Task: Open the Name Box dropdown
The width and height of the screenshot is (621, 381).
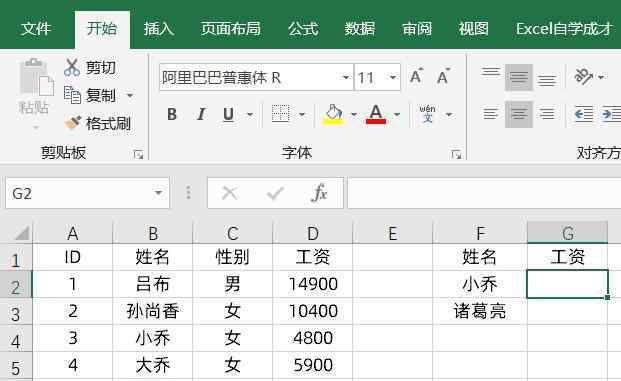Action: [158, 193]
